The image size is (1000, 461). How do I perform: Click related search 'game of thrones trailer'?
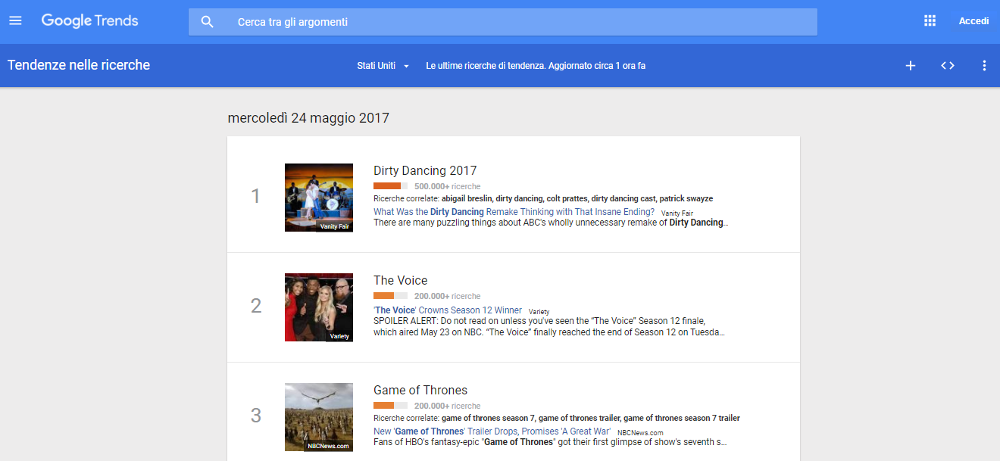pyautogui.click(x=580, y=418)
